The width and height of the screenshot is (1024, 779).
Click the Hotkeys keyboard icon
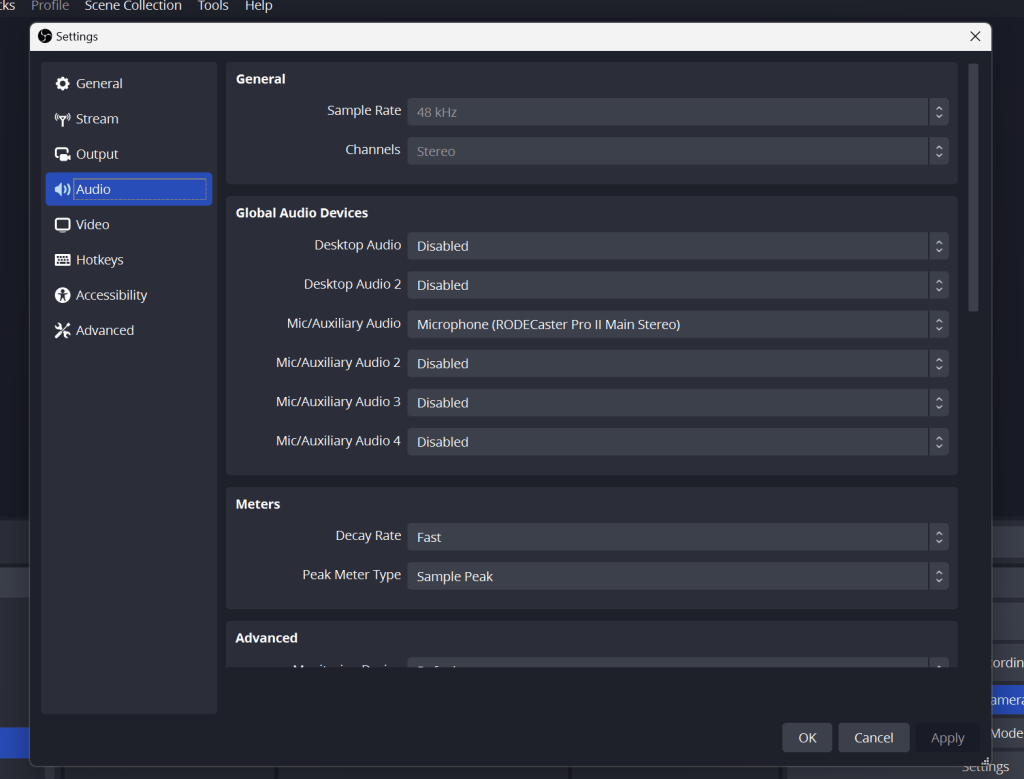(62, 260)
